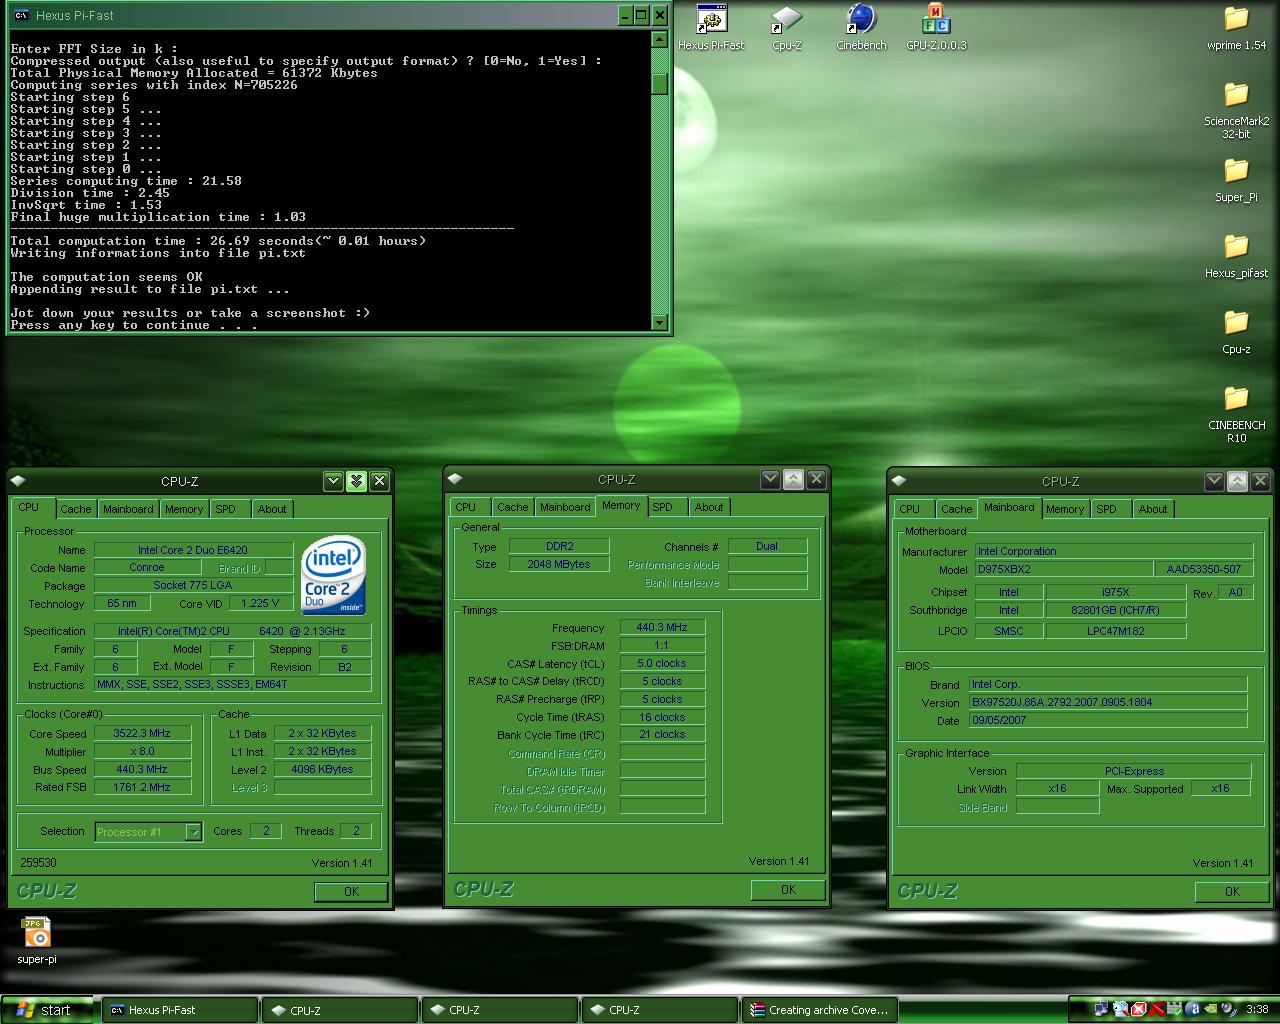Click the 'Creating archive Cove...' taskbar button
Screen dimensions: 1280x1024
coord(820,1010)
